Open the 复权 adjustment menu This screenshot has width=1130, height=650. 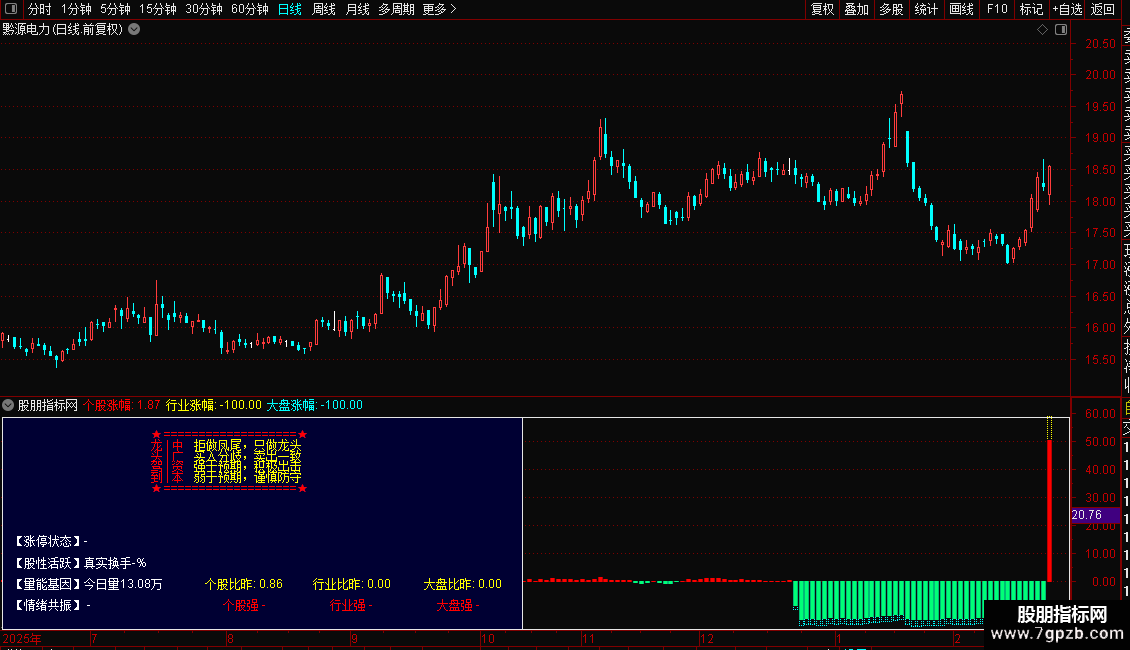(822, 9)
